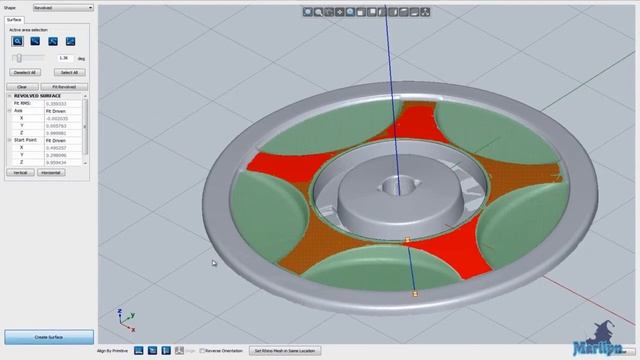This screenshot has height=360, width=640.
Task: Switch to the Surface tab
Action: point(14,20)
